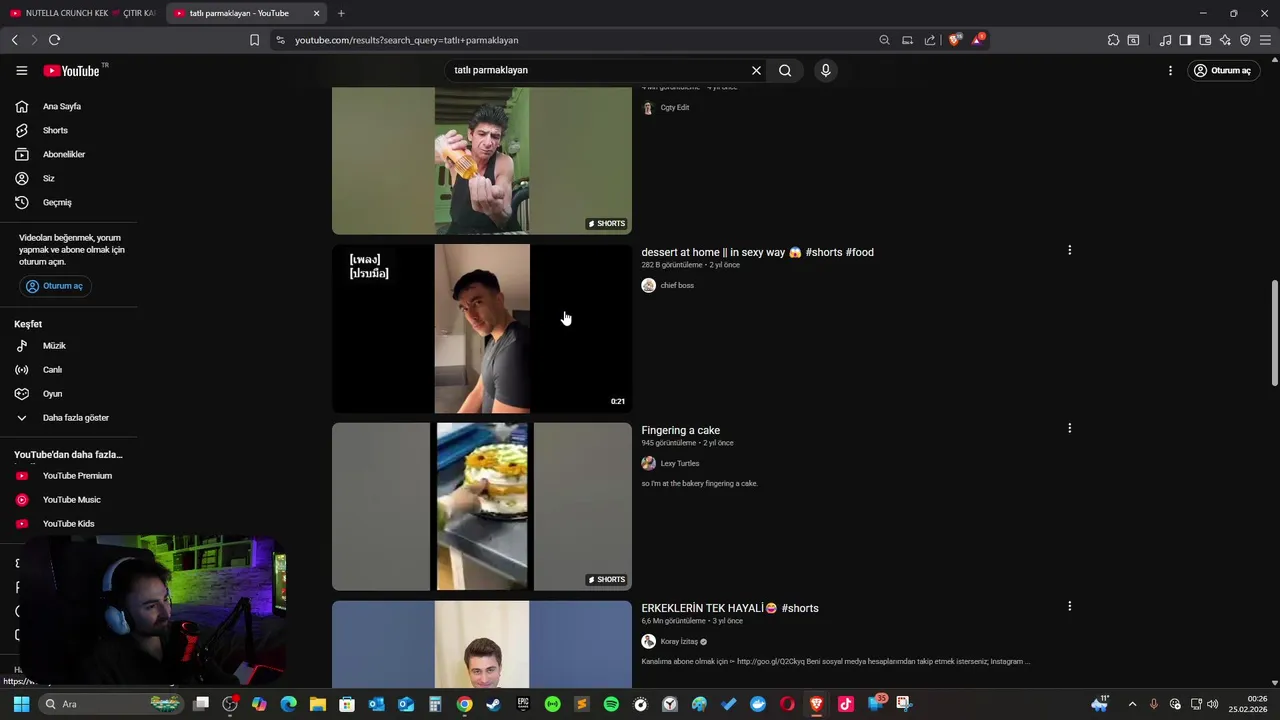Open Google Chrome from taskbar
Image resolution: width=1280 pixels, height=720 pixels.
(x=464, y=704)
